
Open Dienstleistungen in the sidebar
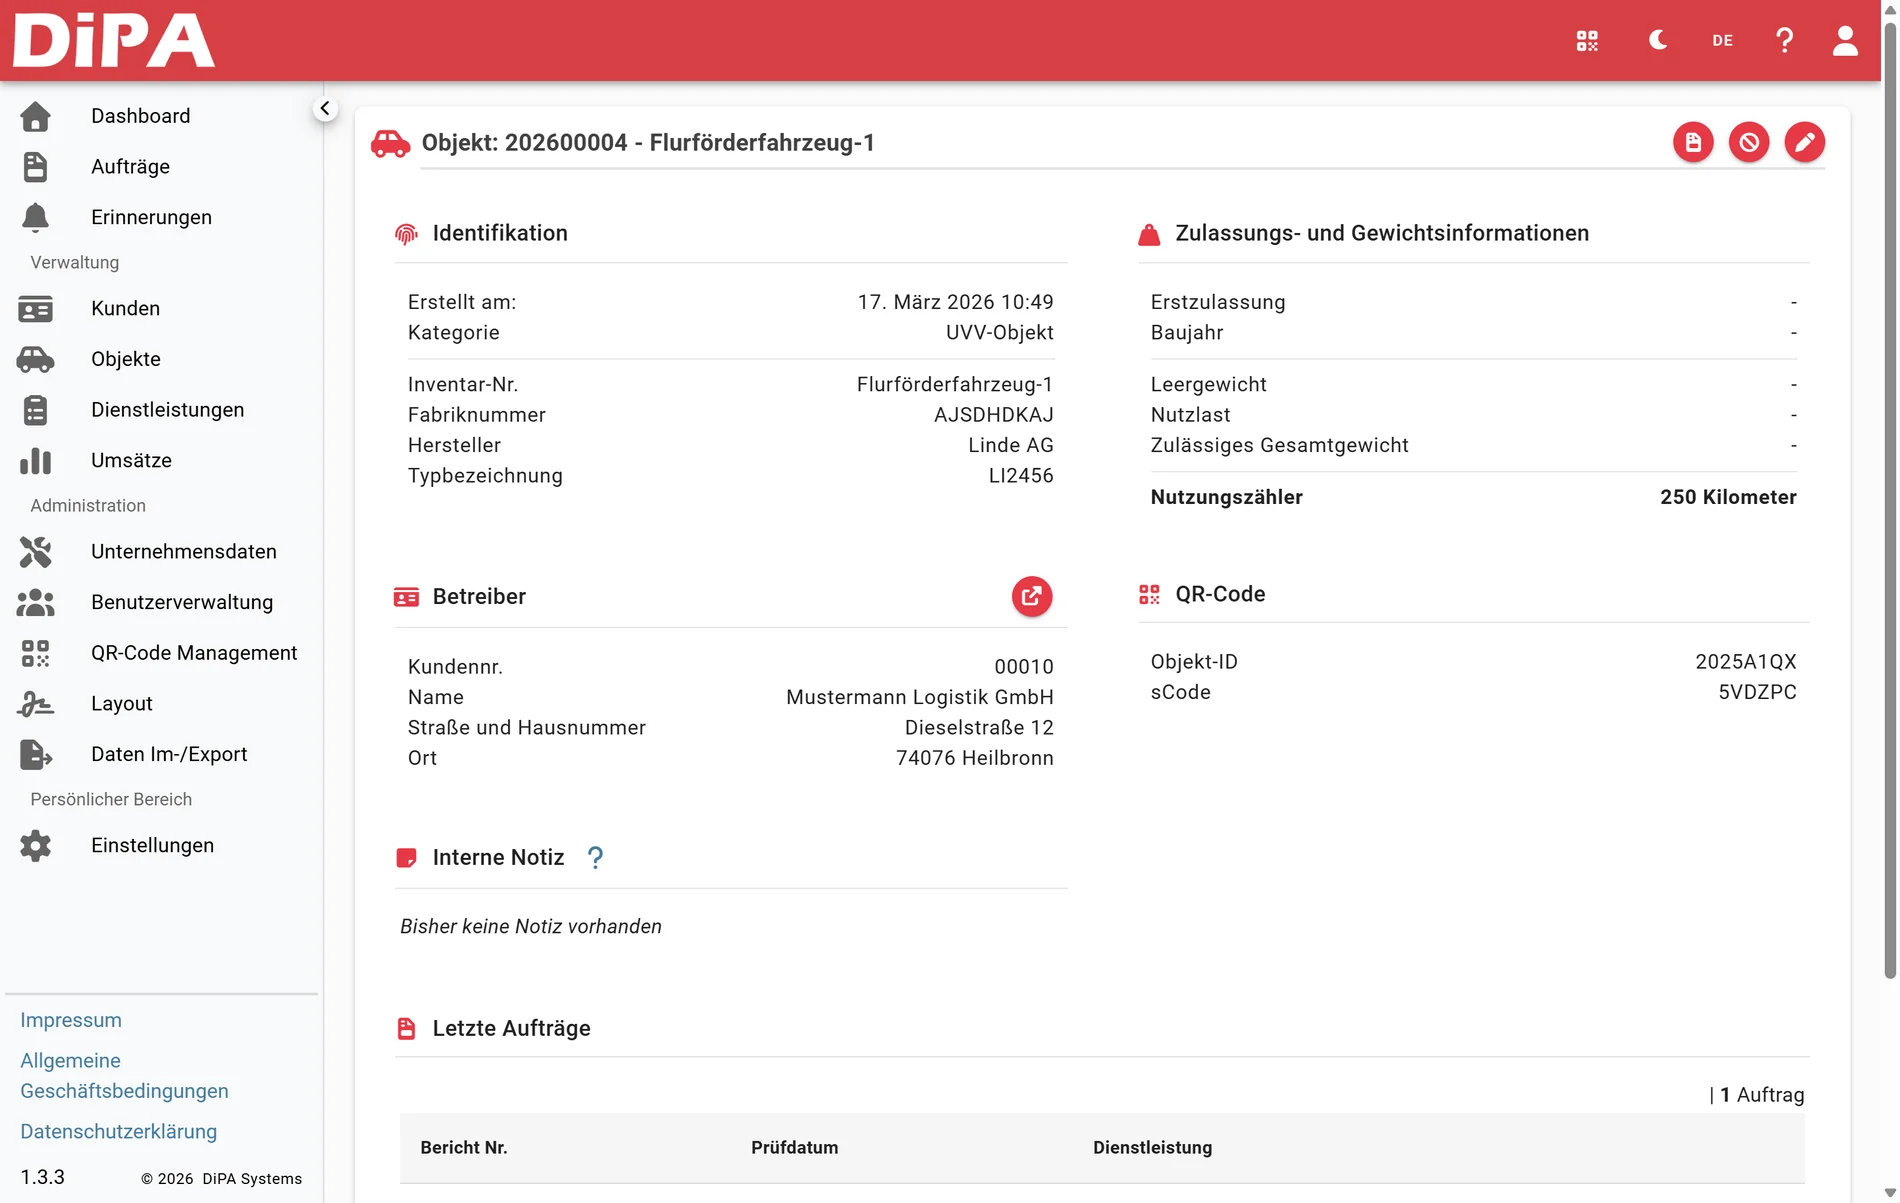(167, 410)
